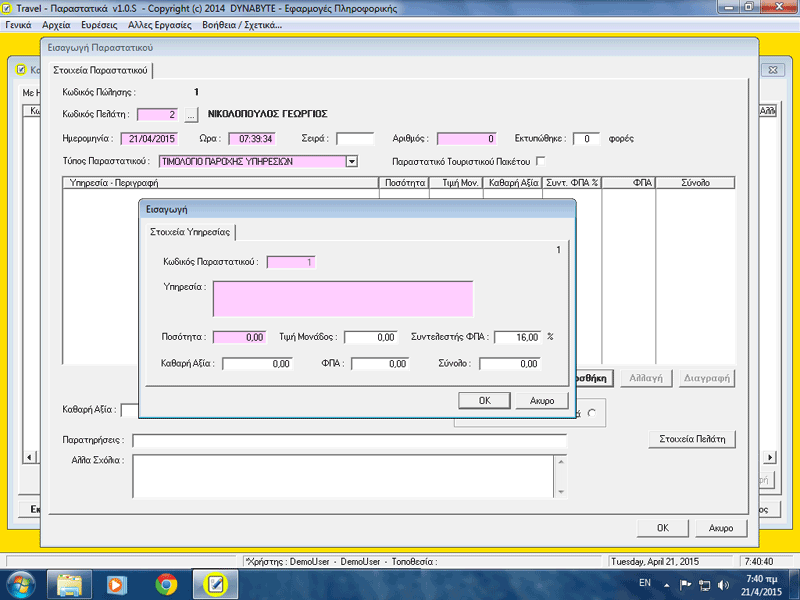Viewport: 800px width, 600px height.
Task: Open Ευρέσεις menu
Action: [x=99, y=25]
